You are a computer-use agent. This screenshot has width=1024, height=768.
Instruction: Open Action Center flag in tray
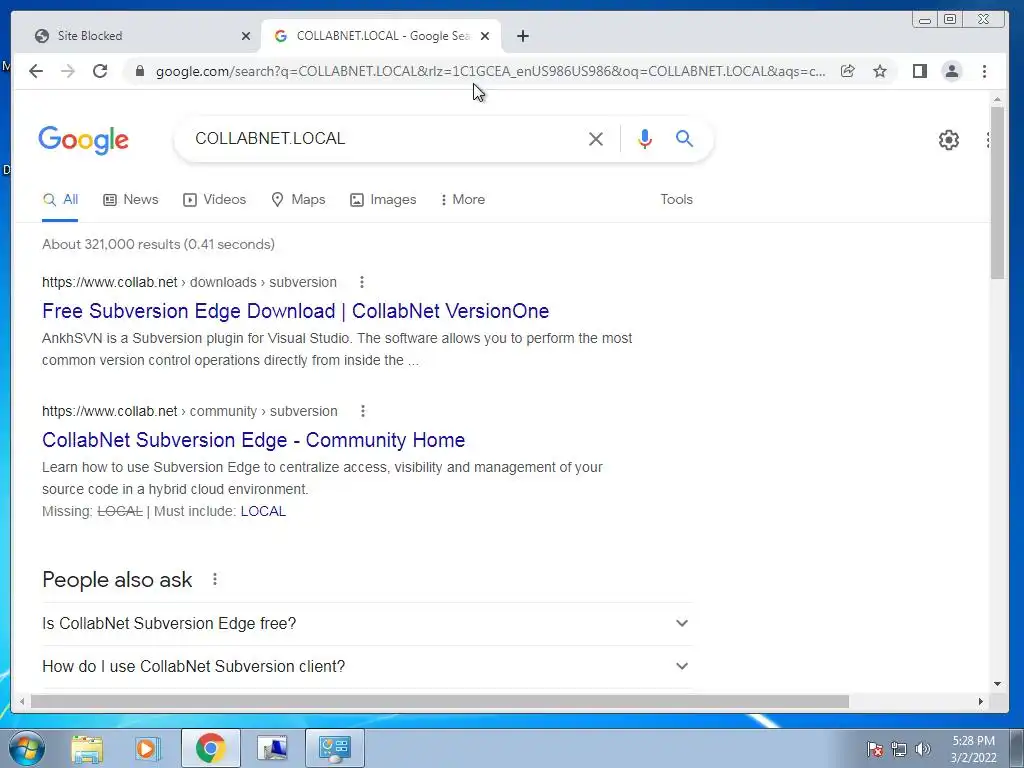pyautogui.click(x=874, y=749)
